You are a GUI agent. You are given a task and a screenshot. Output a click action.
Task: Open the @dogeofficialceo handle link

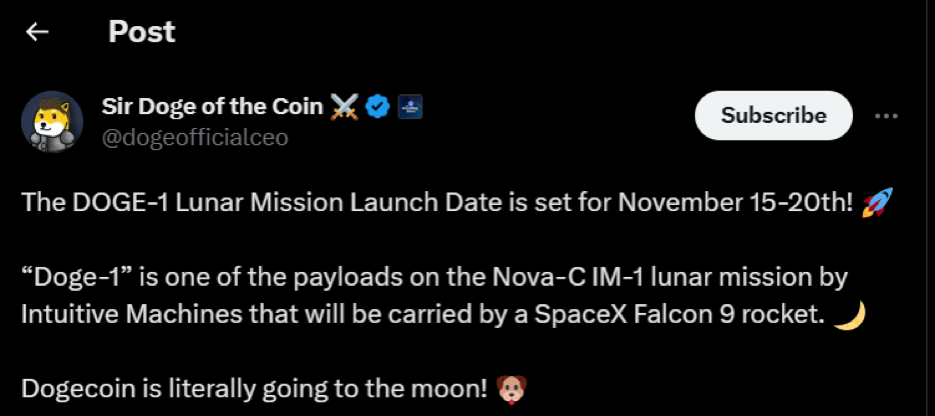coord(195,137)
